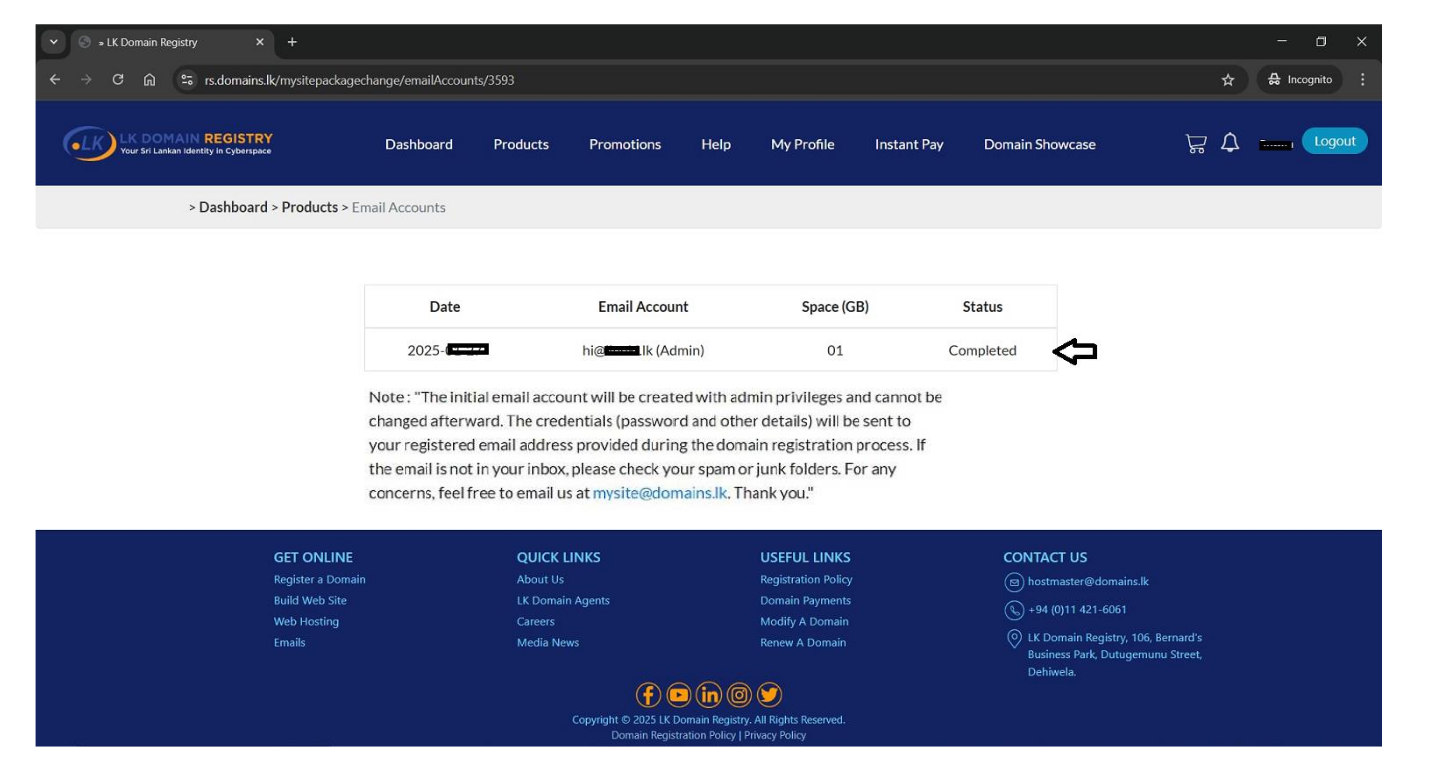Open Careers footer link
The height and width of the screenshot is (771, 1429).
point(536,621)
